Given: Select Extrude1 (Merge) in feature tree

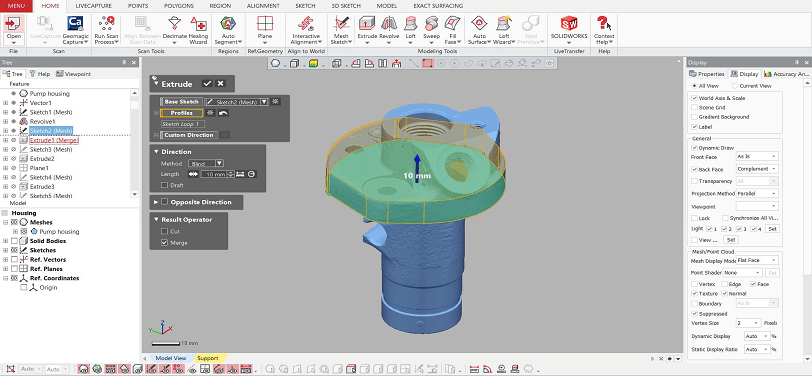Looking at the screenshot, I should (x=53, y=140).
